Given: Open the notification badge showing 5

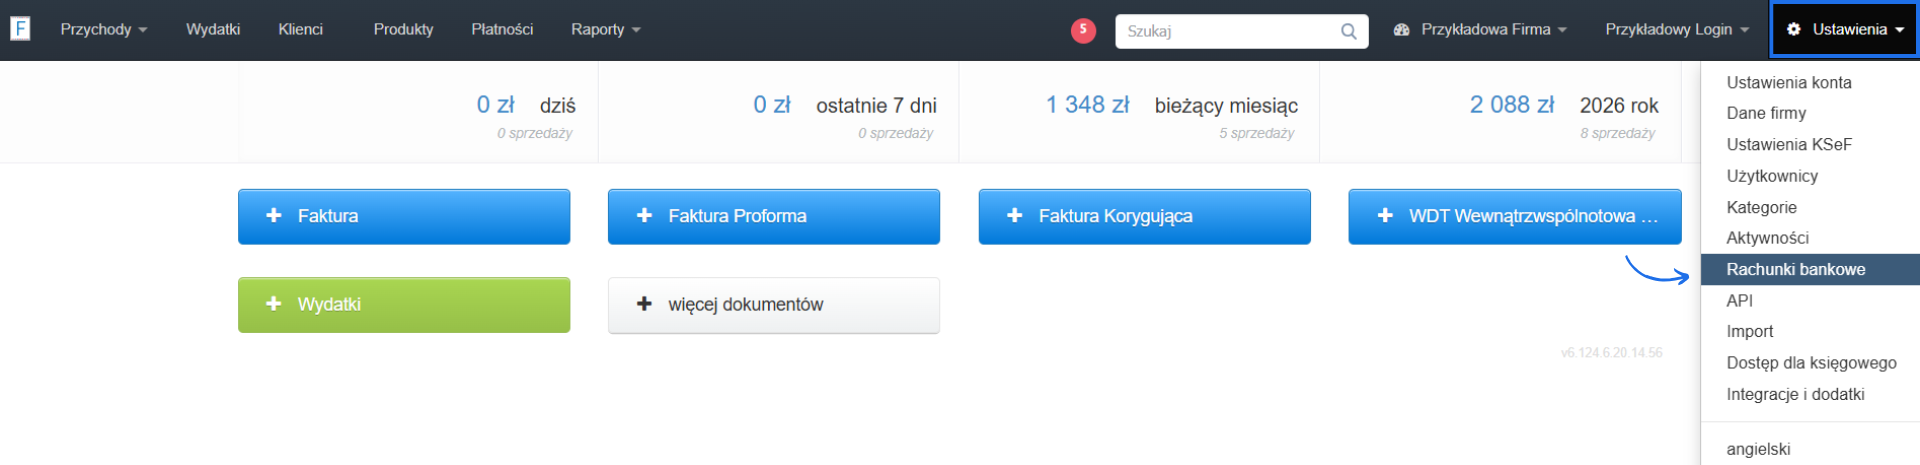Looking at the screenshot, I should point(1083,30).
